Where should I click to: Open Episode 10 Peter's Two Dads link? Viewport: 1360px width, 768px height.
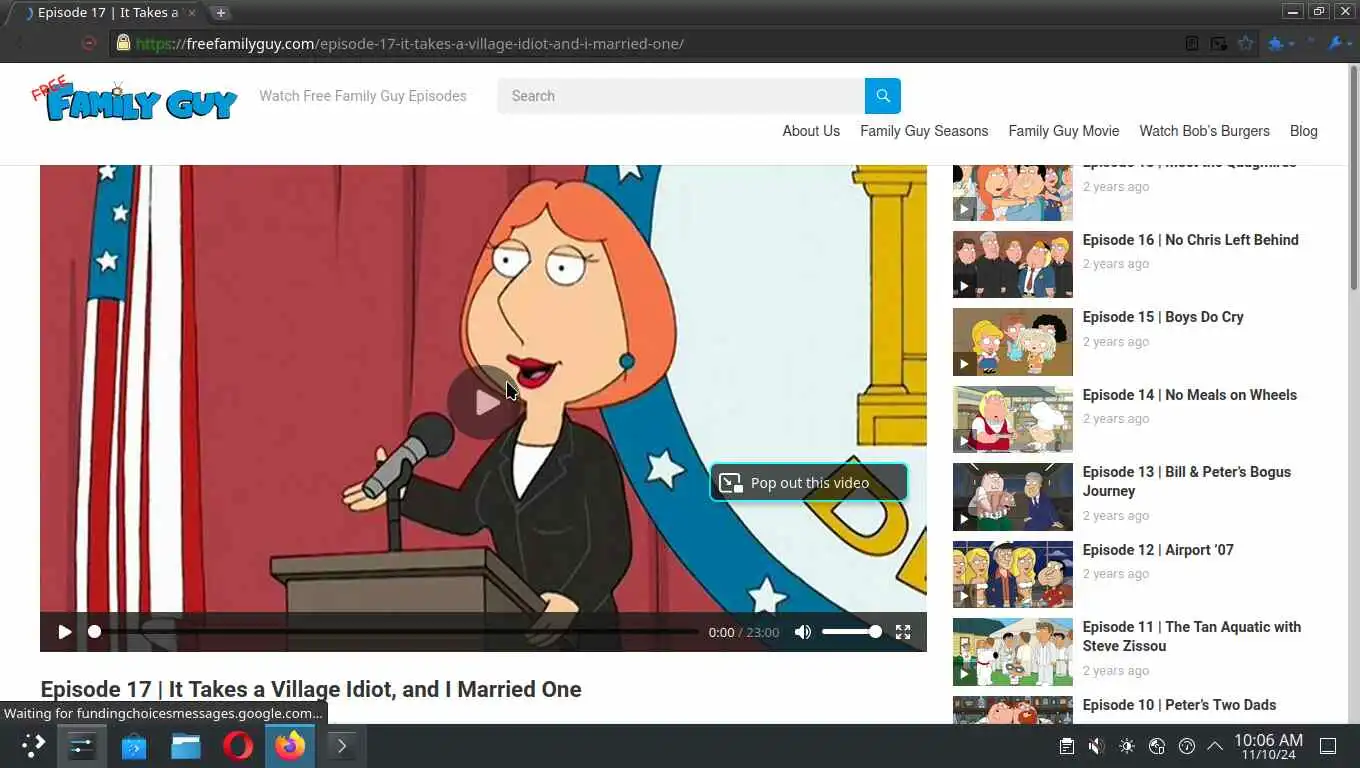[1179, 705]
